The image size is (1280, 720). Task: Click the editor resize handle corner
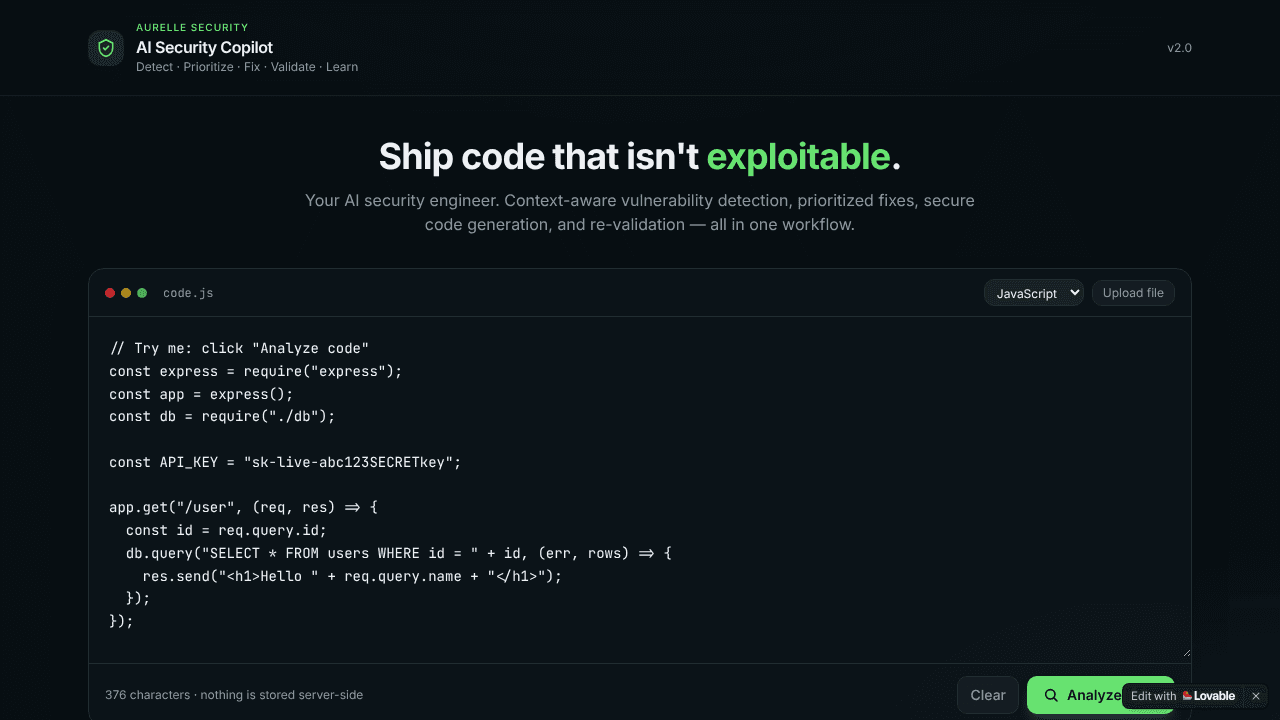point(1185,651)
